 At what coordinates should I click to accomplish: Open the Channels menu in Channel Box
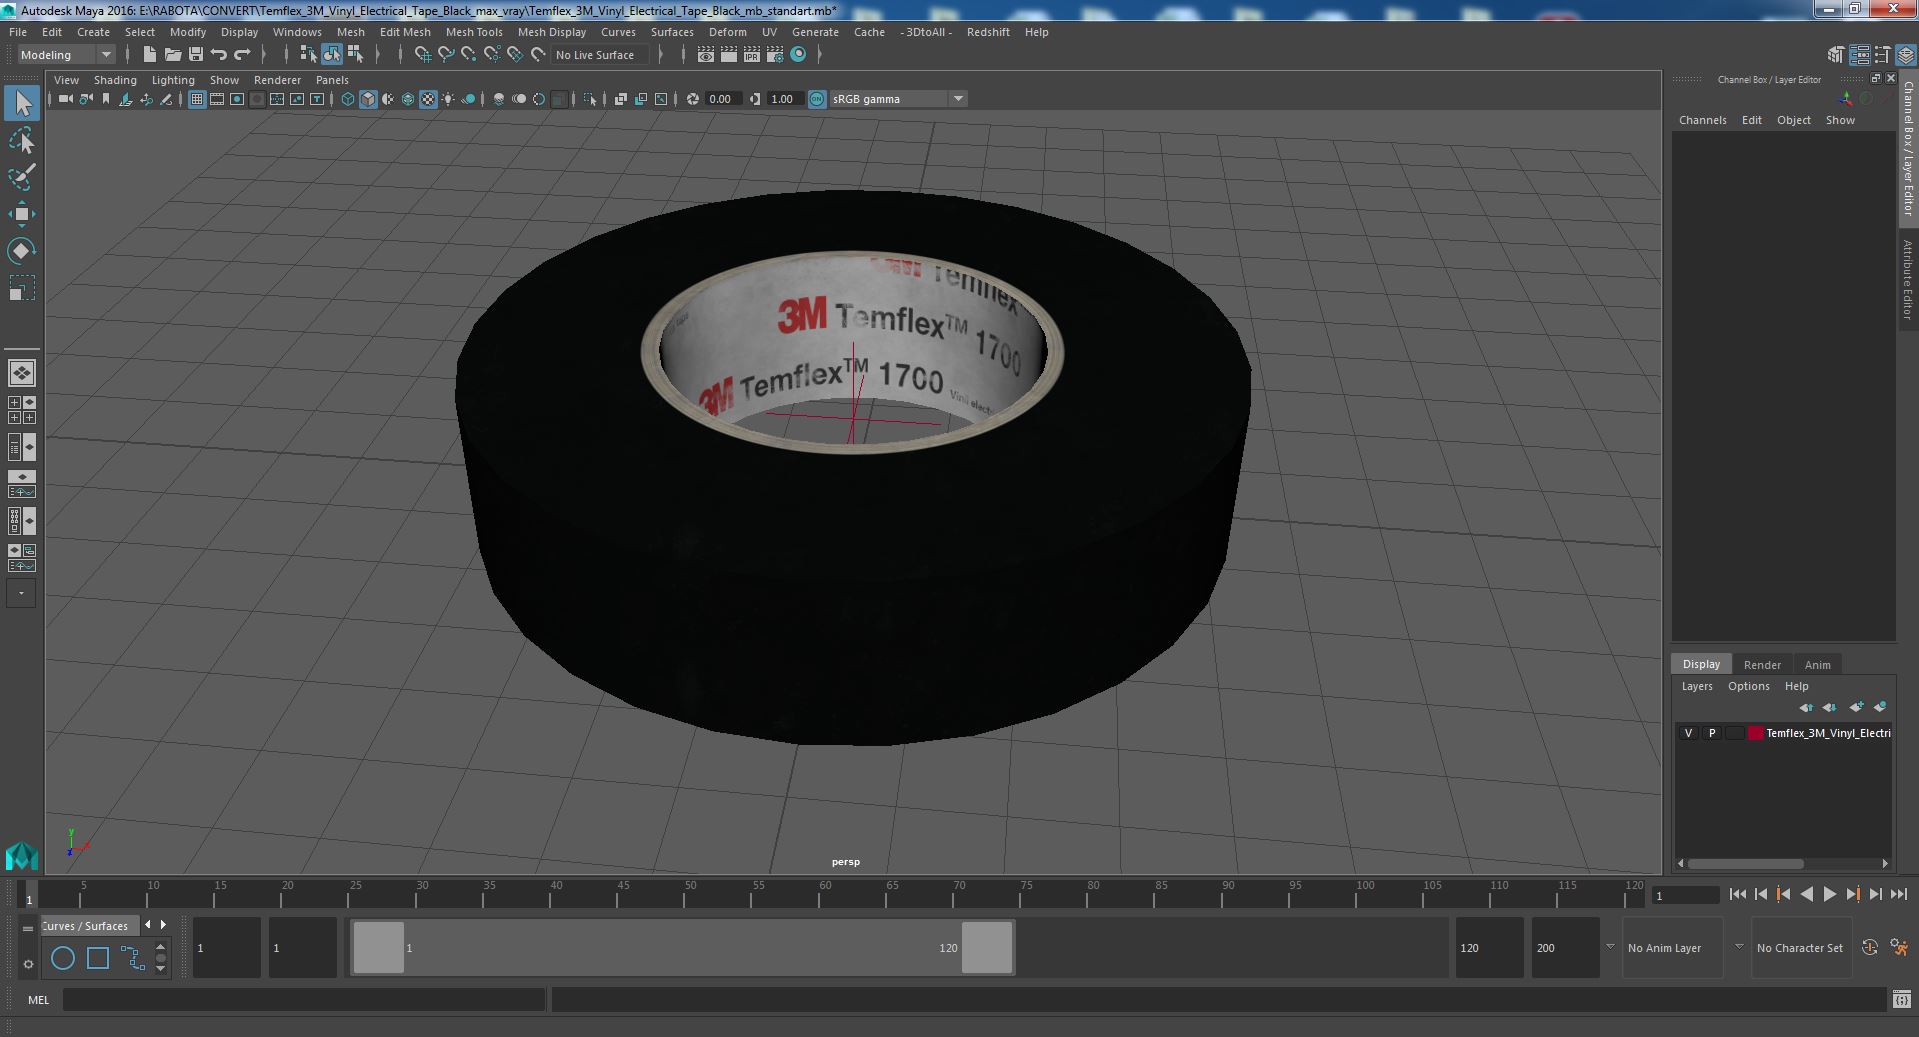pyautogui.click(x=1702, y=120)
